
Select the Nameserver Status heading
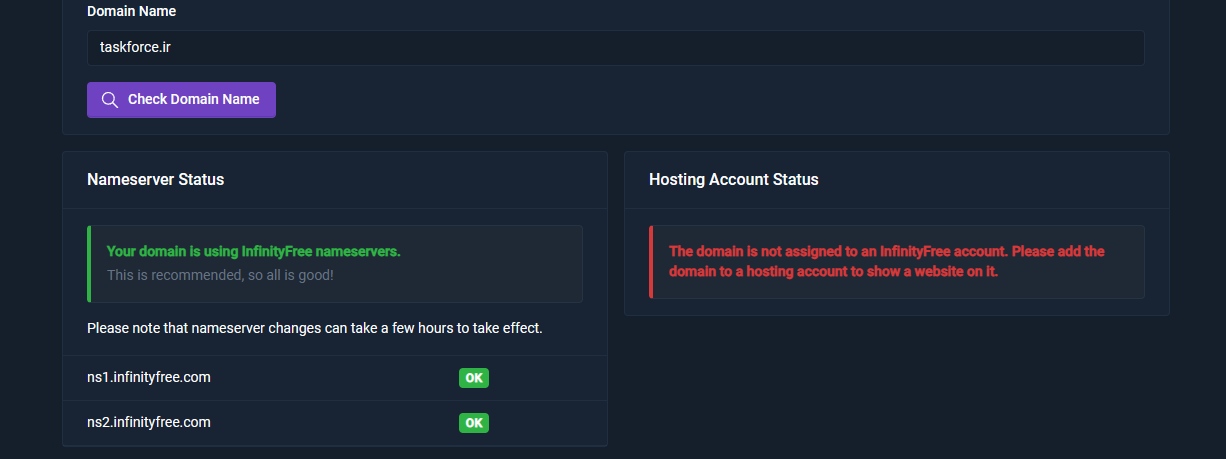[x=156, y=180]
